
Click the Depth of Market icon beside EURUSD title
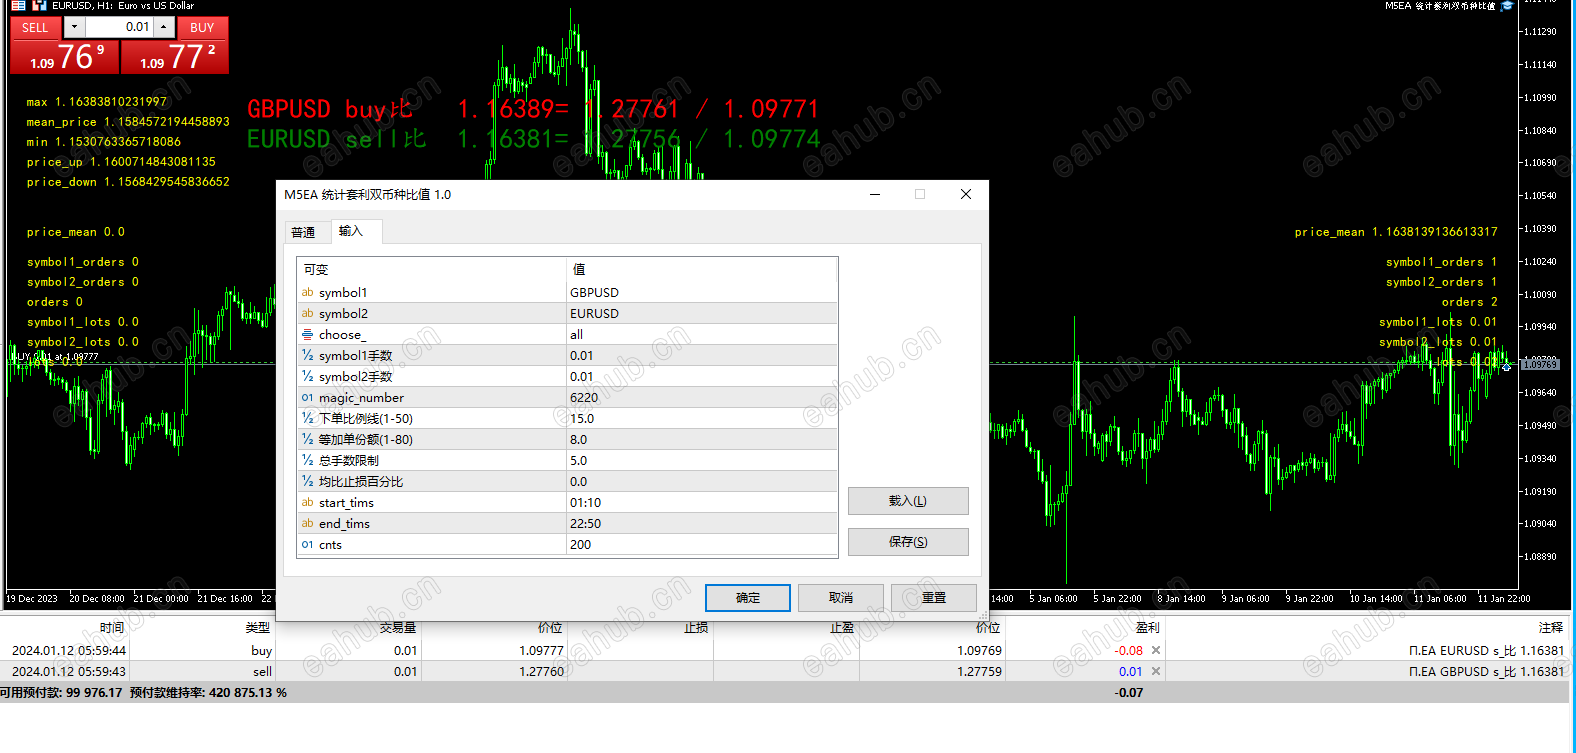click(18, 6)
